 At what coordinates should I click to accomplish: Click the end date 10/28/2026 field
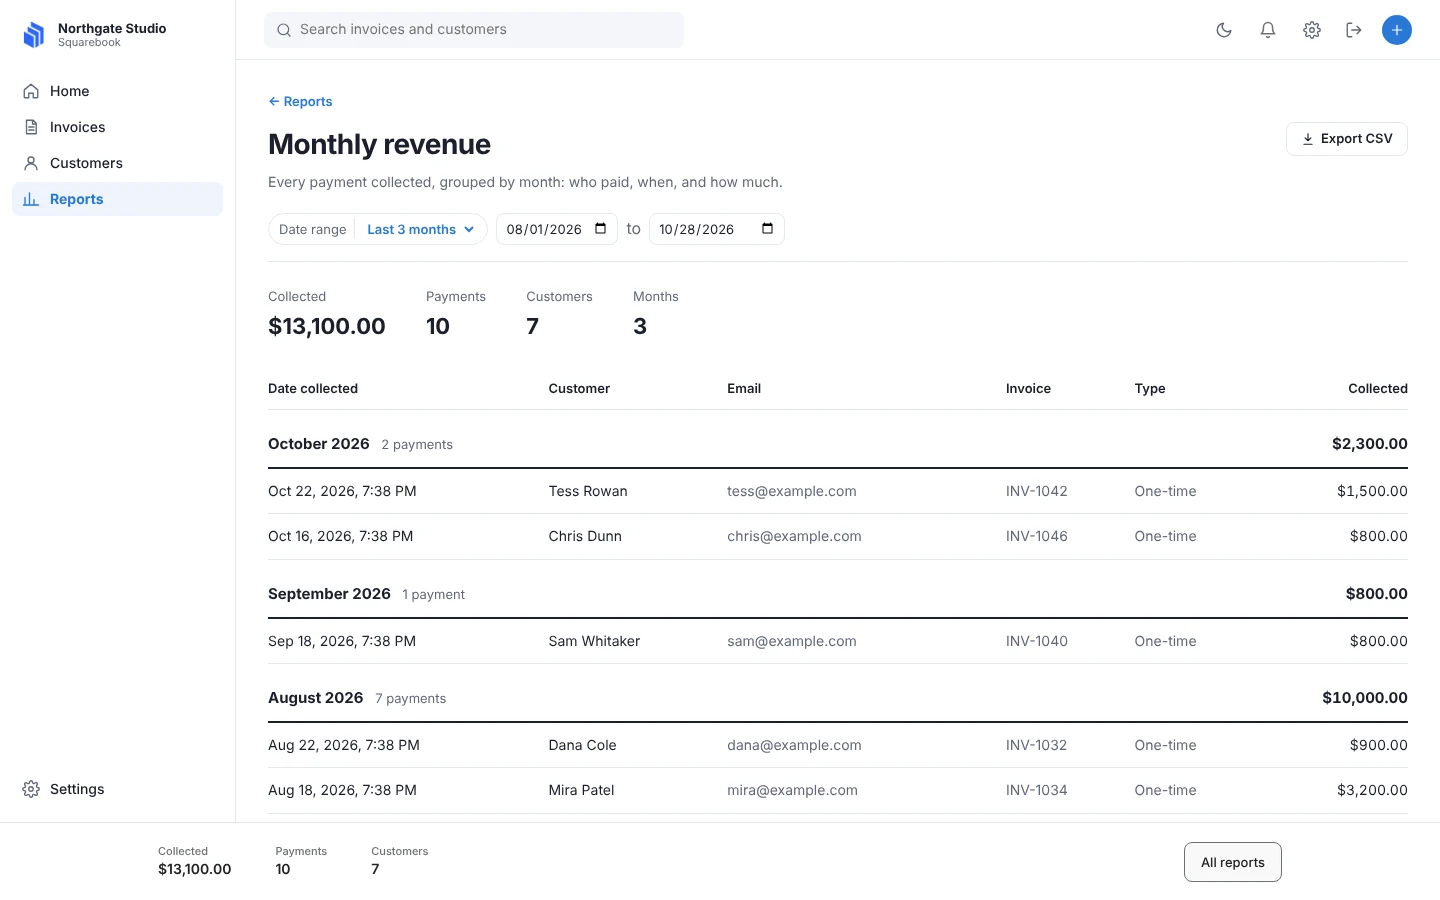[x=716, y=229]
